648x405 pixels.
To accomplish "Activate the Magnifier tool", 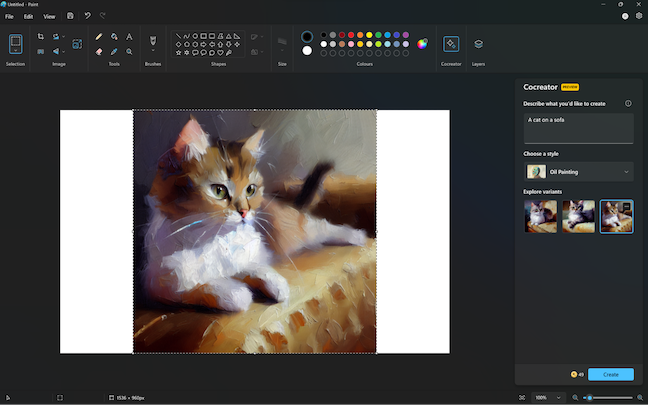I will coord(129,51).
